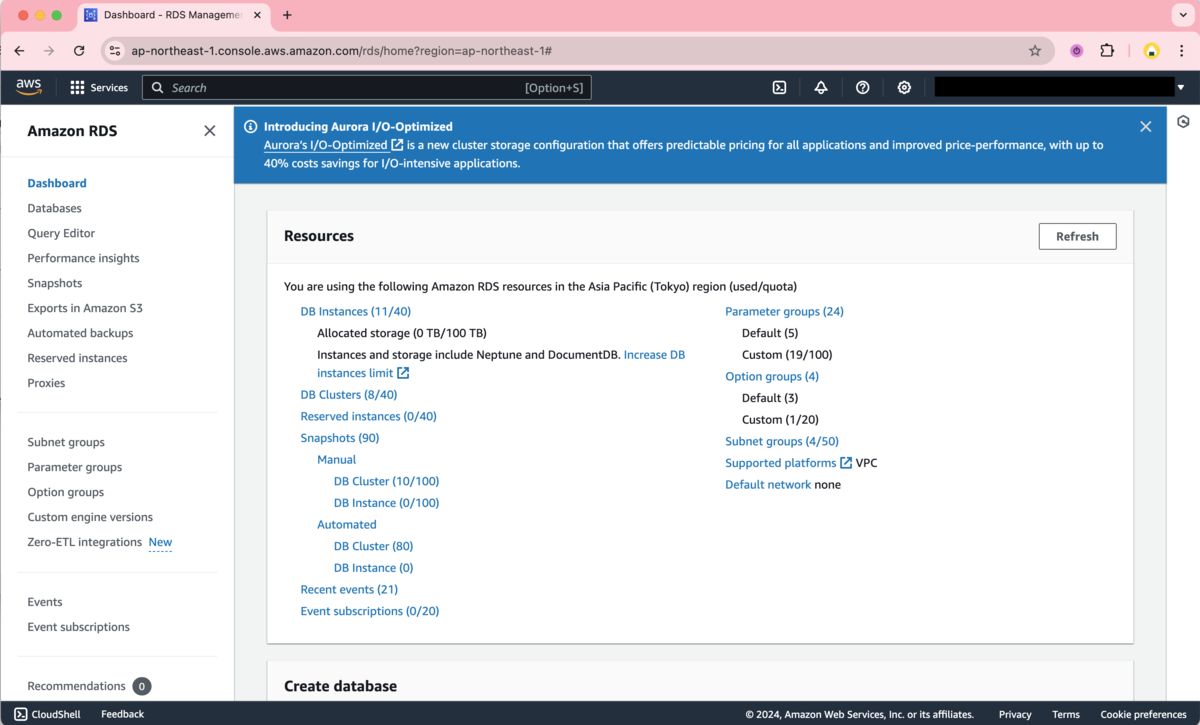Open the Chrome three-dot menu
The height and width of the screenshot is (725, 1200).
1182,51
